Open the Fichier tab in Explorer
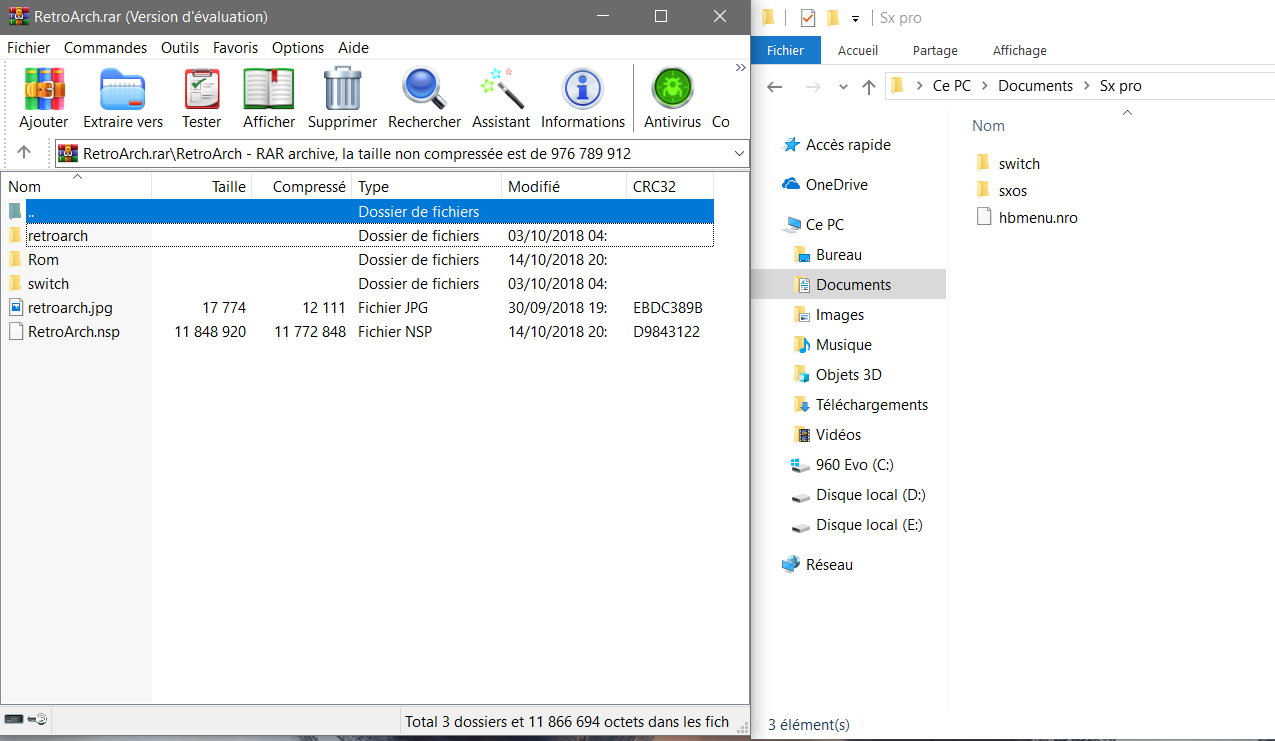 click(786, 50)
